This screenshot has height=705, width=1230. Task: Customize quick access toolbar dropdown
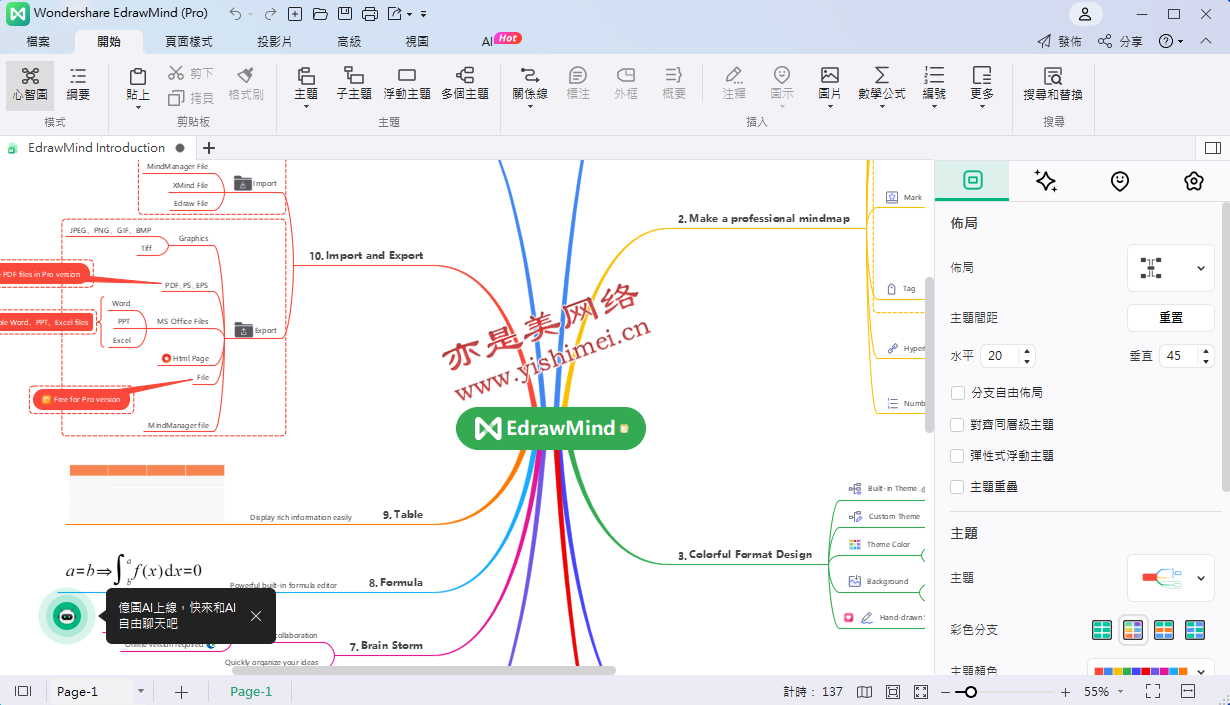[424, 14]
